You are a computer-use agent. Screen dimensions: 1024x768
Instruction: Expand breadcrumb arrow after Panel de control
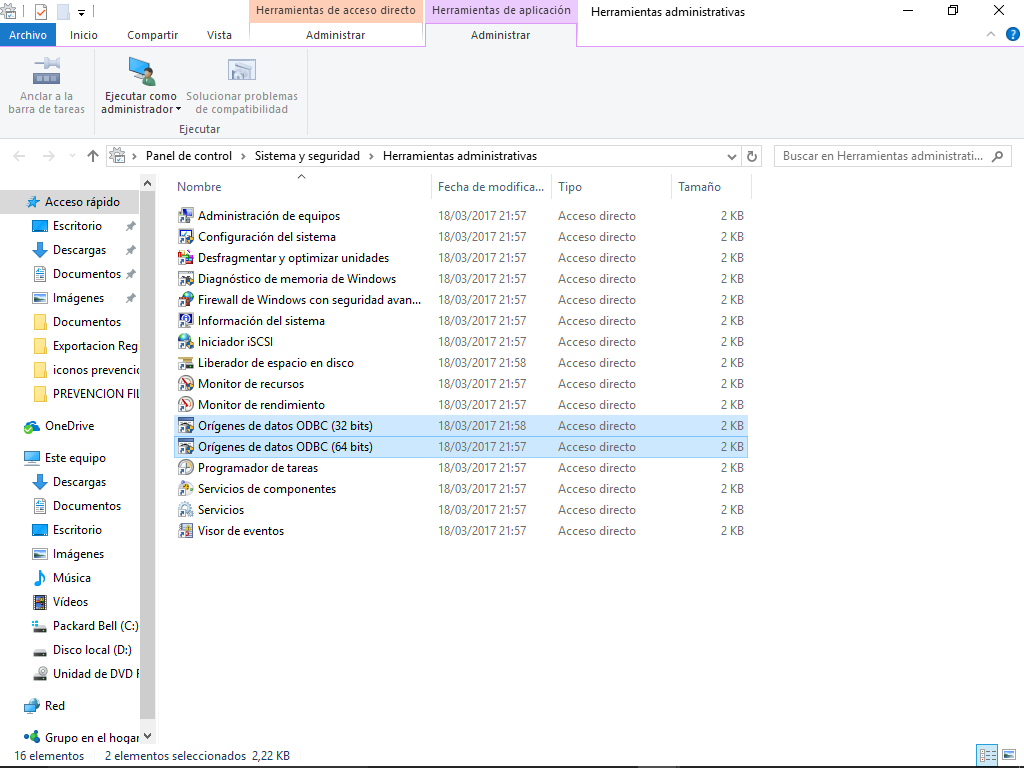click(243, 156)
